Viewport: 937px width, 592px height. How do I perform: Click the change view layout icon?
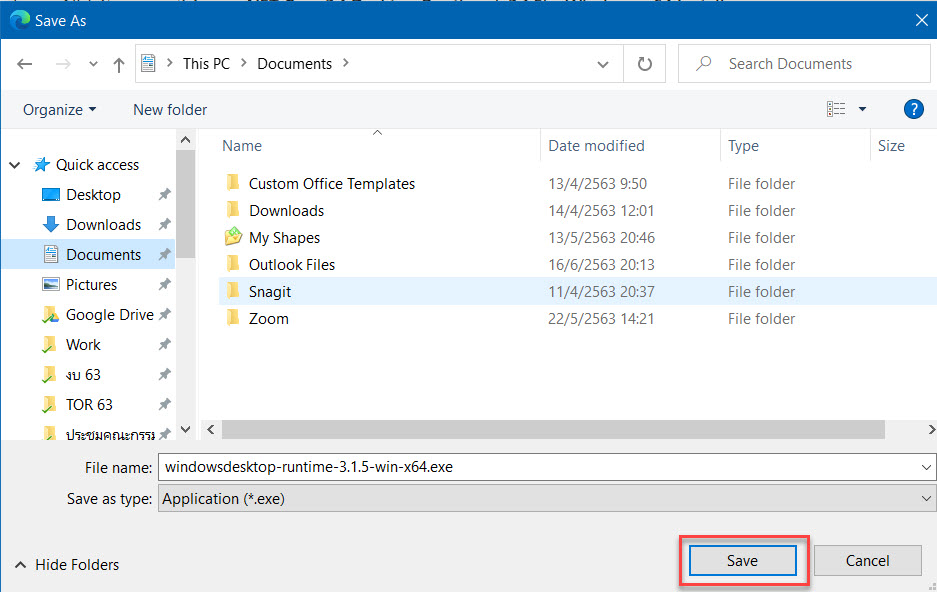click(837, 109)
